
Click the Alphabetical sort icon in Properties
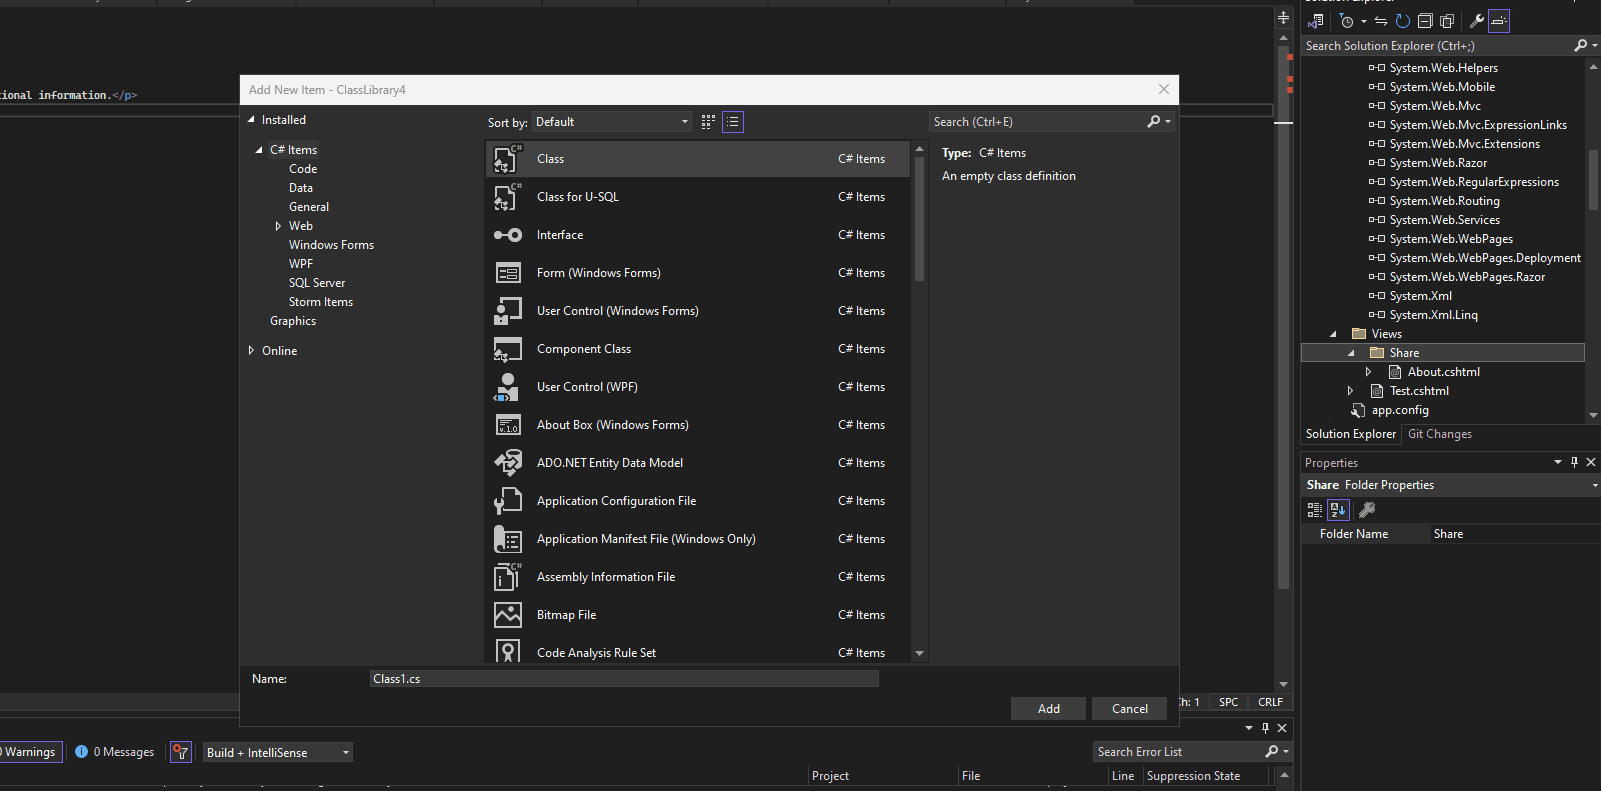tap(1338, 510)
